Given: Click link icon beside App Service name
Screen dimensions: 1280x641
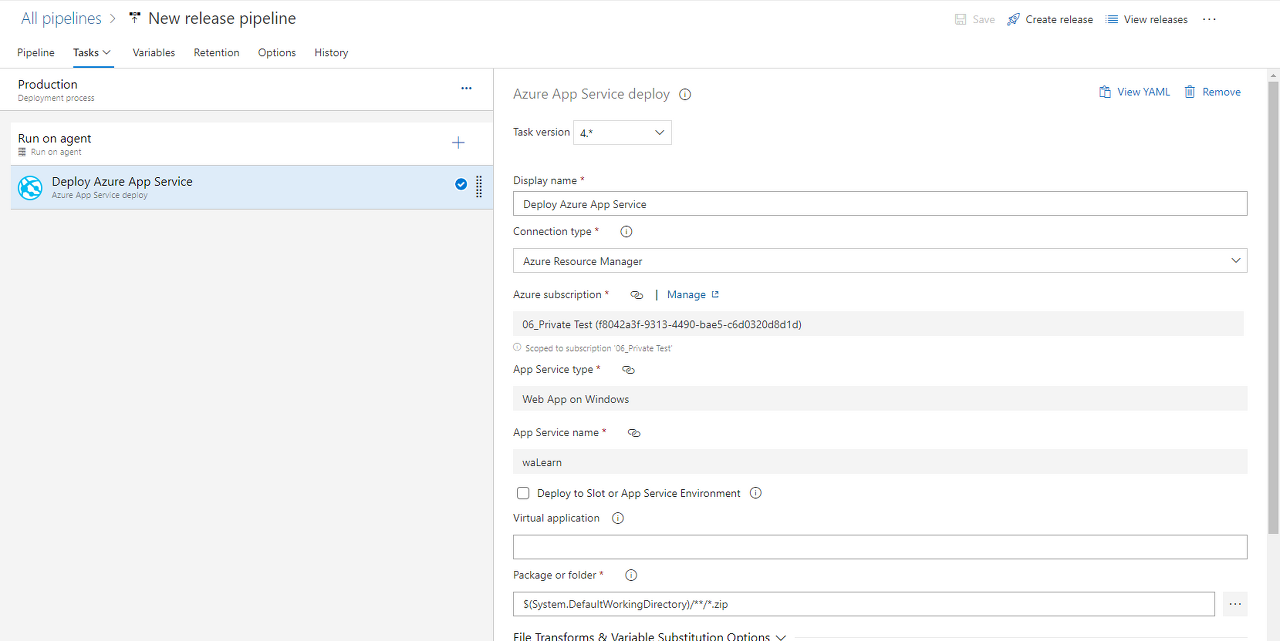Looking at the screenshot, I should click(634, 433).
